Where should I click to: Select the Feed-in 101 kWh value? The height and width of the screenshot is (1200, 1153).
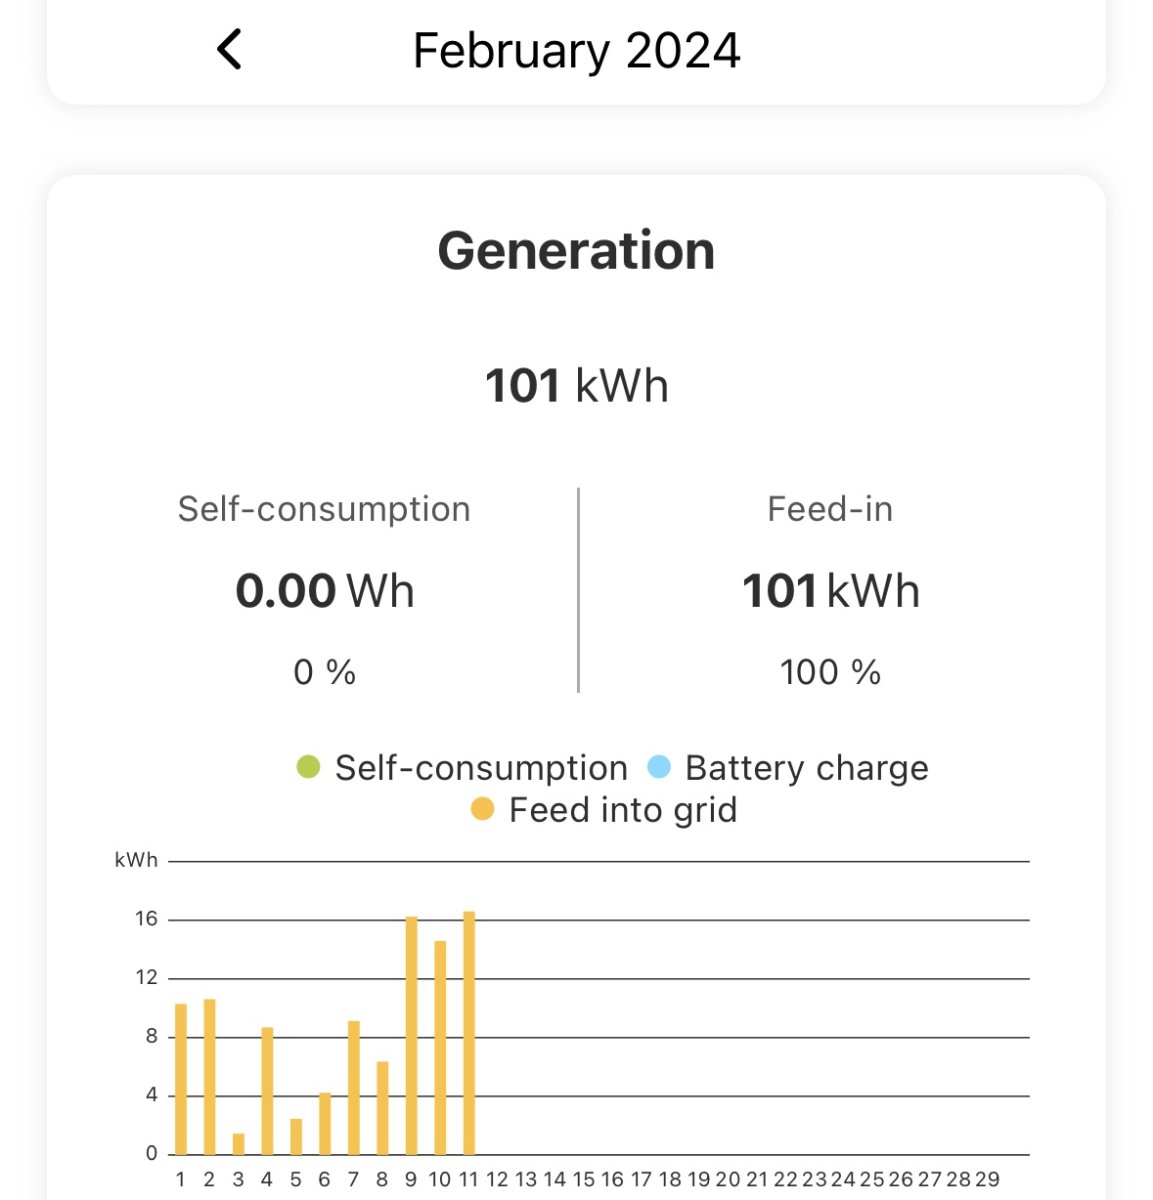click(830, 591)
